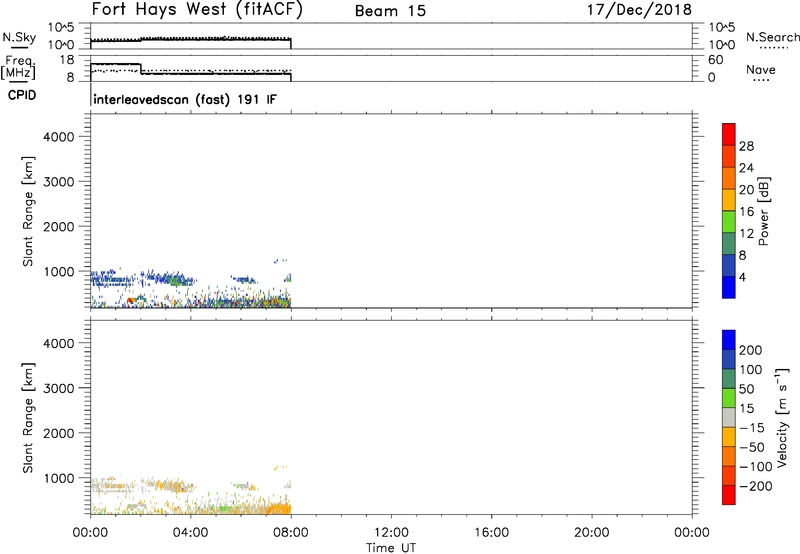Click the light green 12-16 dB Power color segment
This screenshot has height=554, width=800.
729,221
